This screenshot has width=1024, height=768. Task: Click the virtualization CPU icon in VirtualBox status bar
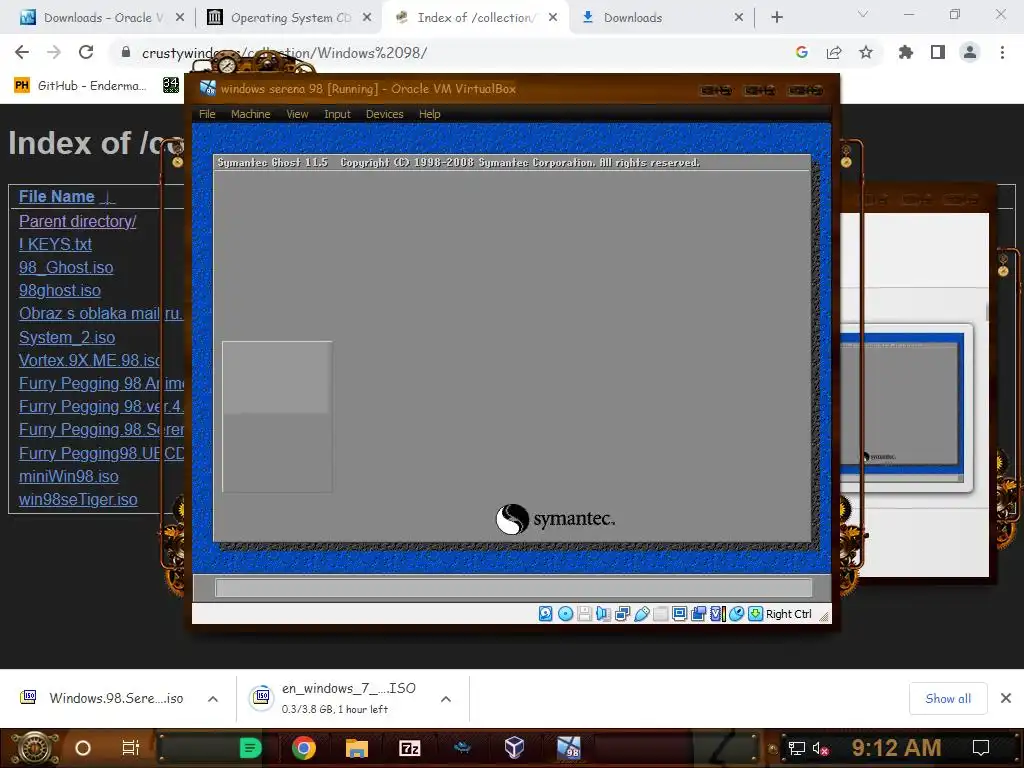(x=717, y=614)
